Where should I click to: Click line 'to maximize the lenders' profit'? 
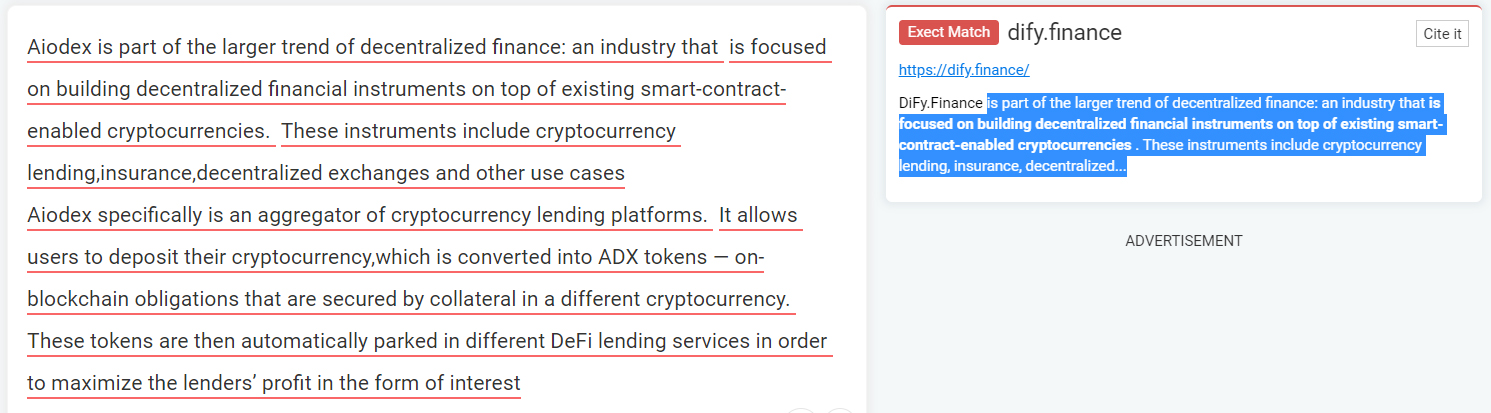click(274, 383)
